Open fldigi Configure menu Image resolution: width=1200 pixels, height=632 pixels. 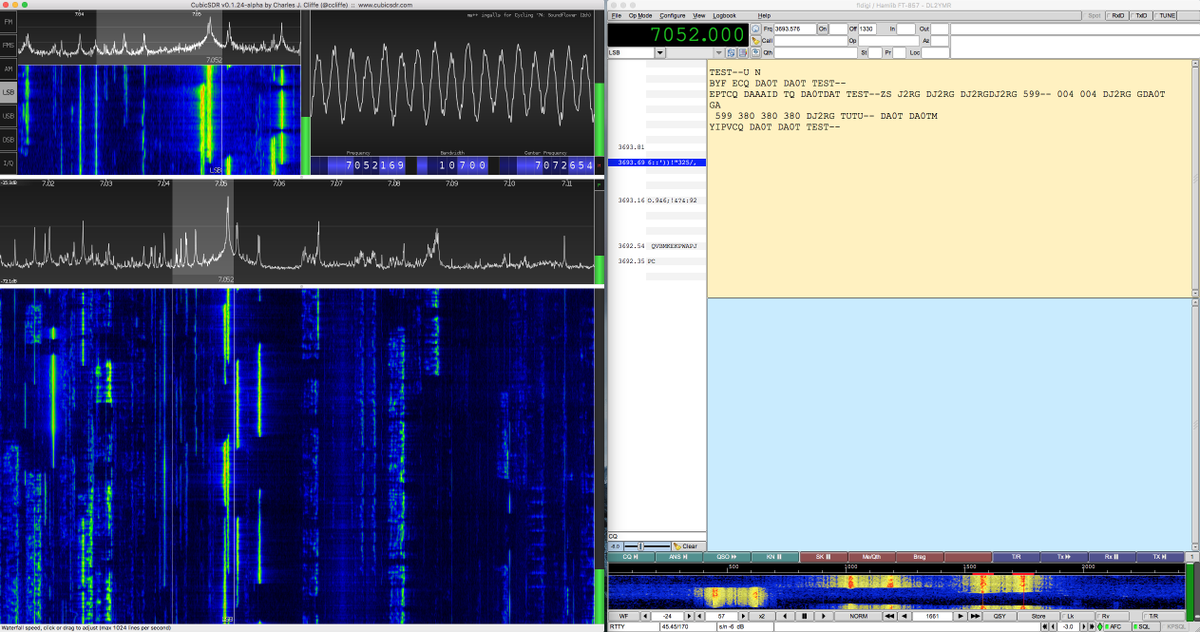pyautogui.click(x=672, y=16)
